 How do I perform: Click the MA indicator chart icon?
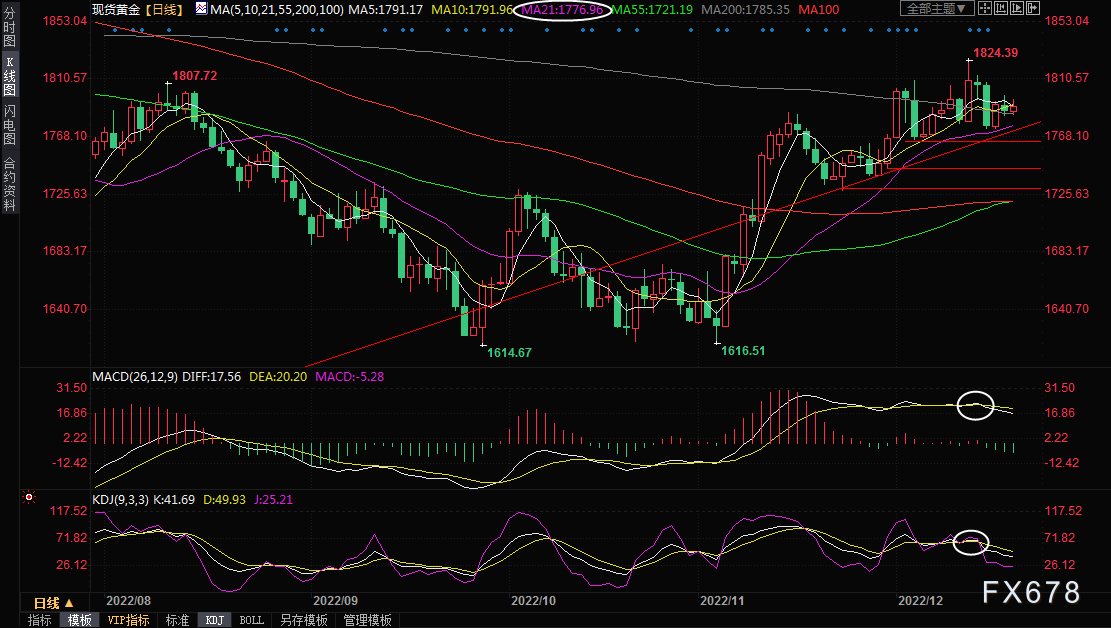click(x=200, y=9)
